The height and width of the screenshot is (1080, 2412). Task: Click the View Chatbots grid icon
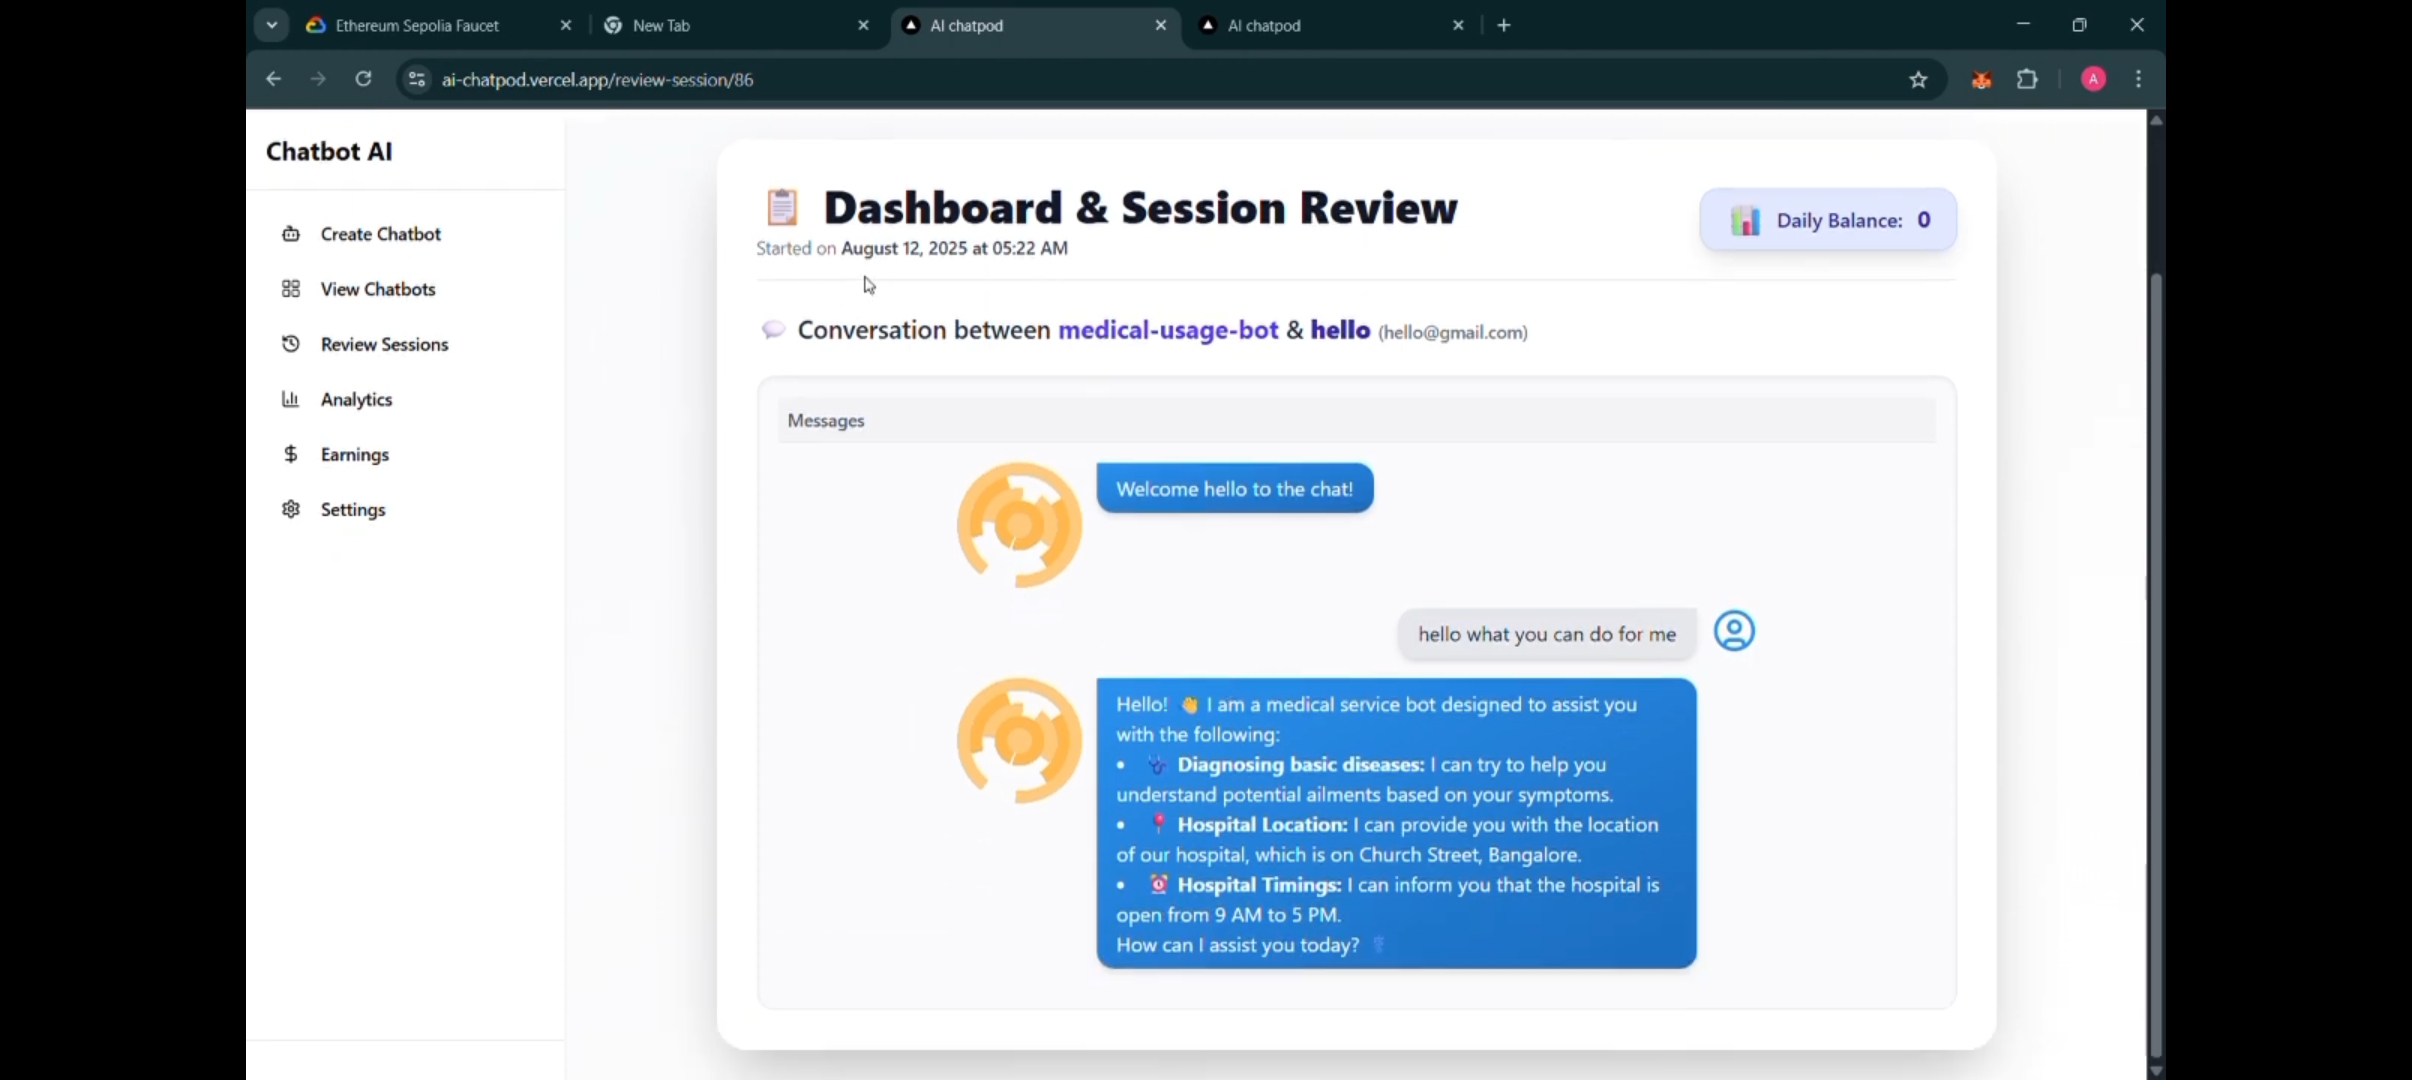pyautogui.click(x=291, y=289)
